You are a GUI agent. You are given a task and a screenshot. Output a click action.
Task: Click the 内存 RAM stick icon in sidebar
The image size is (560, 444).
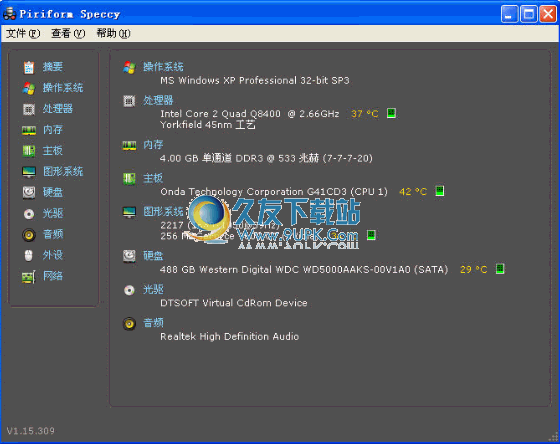coord(29,130)
